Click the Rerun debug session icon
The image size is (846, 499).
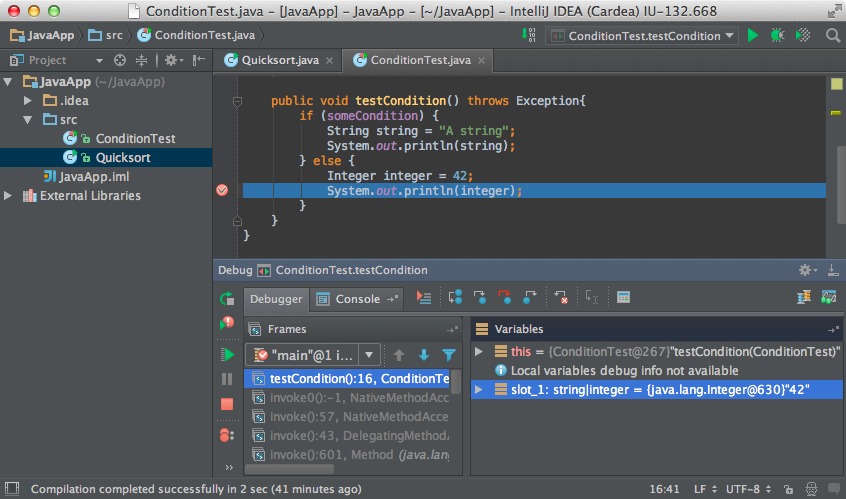tap(227, 298)
